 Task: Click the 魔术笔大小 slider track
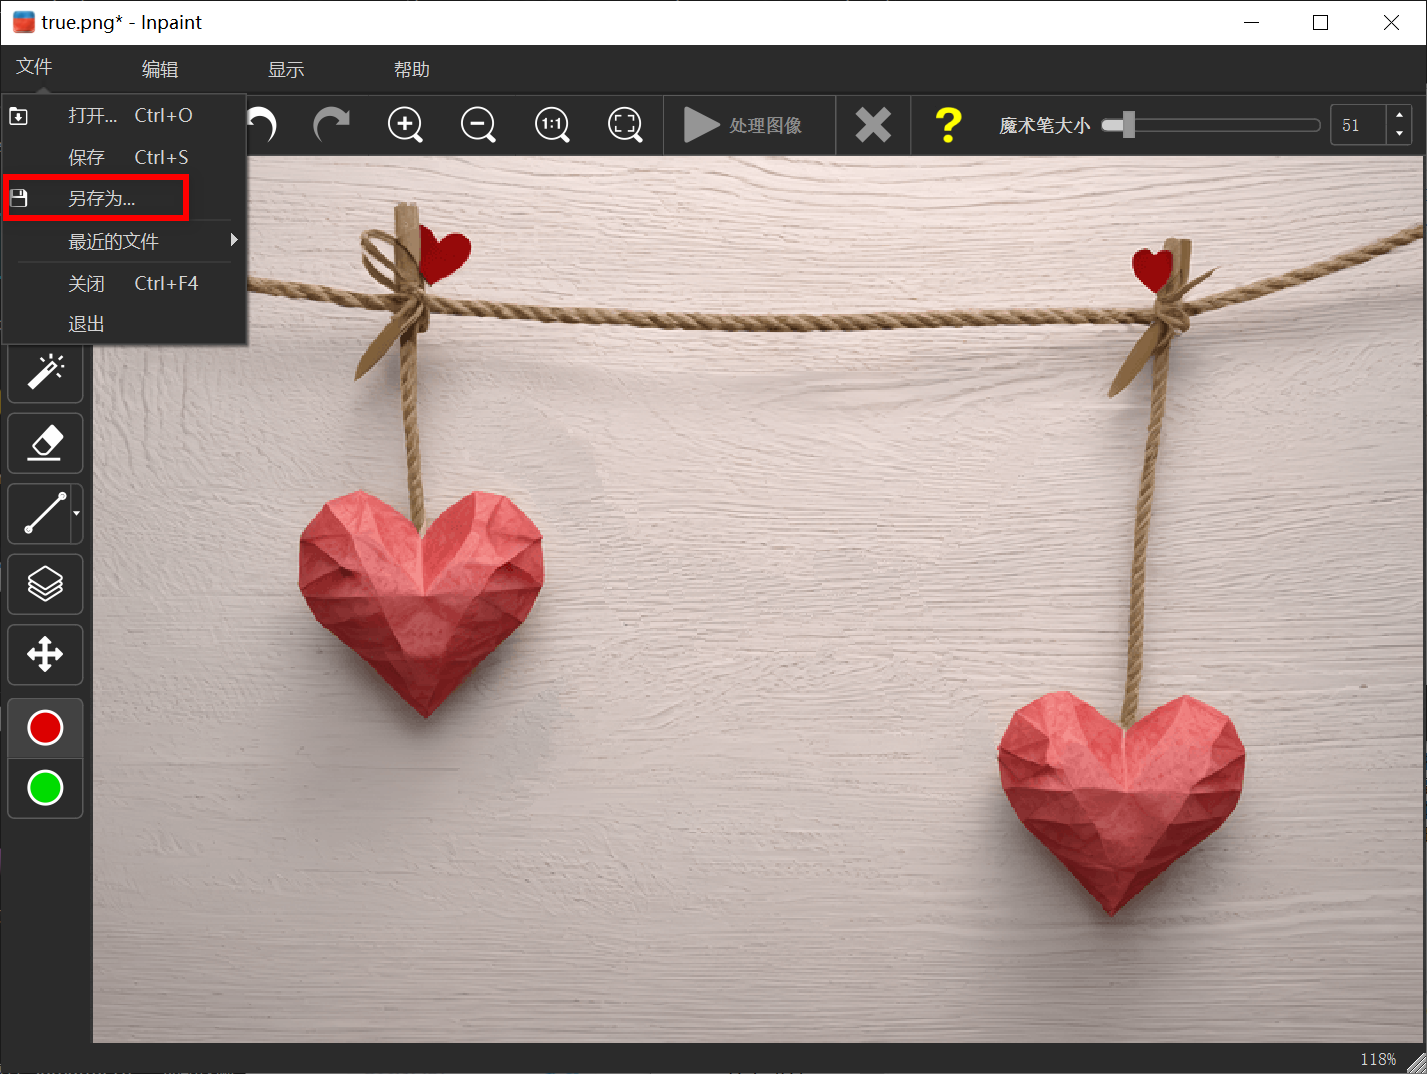(x=1211, y=125)
